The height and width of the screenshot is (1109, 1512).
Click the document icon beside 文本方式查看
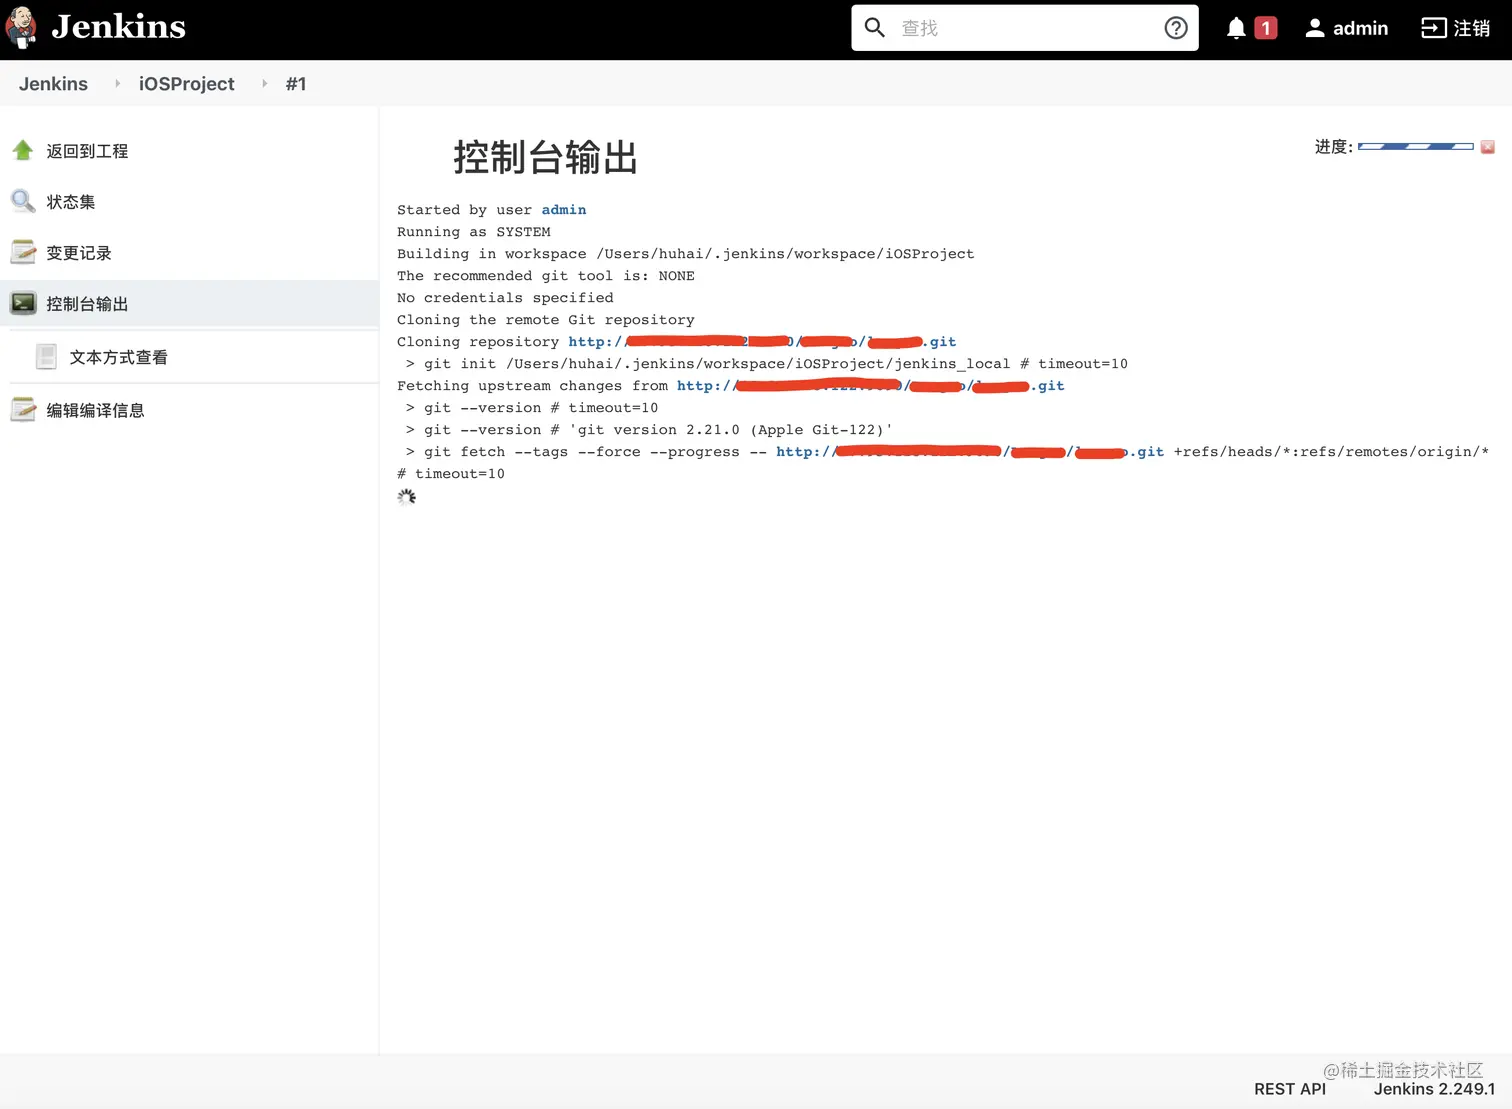(x=46, y=357)
